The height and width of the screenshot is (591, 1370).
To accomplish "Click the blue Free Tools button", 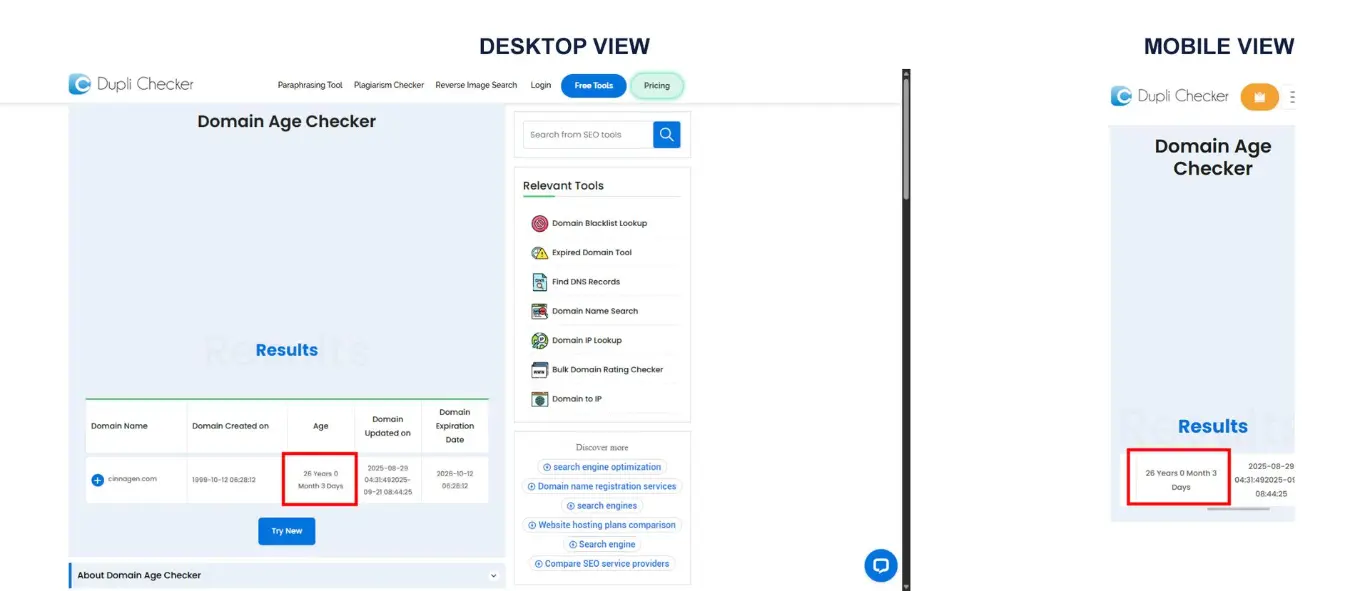I will coord(593,86).
